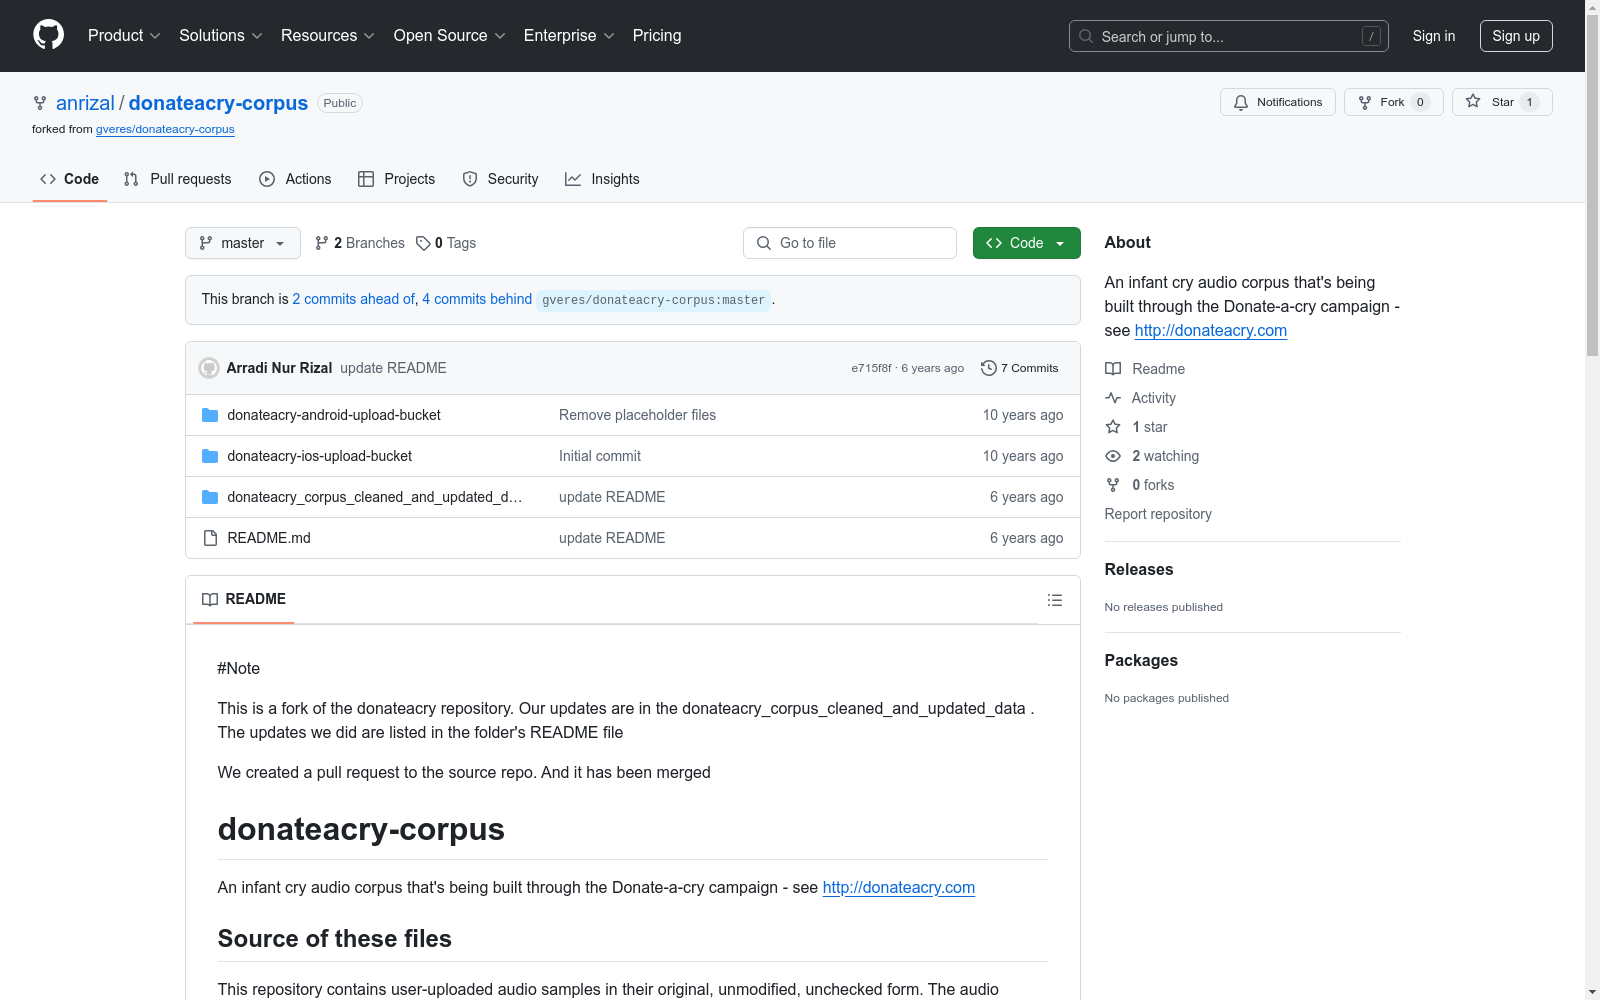Click the branch icon beside 2 Branches

[322, 243]
